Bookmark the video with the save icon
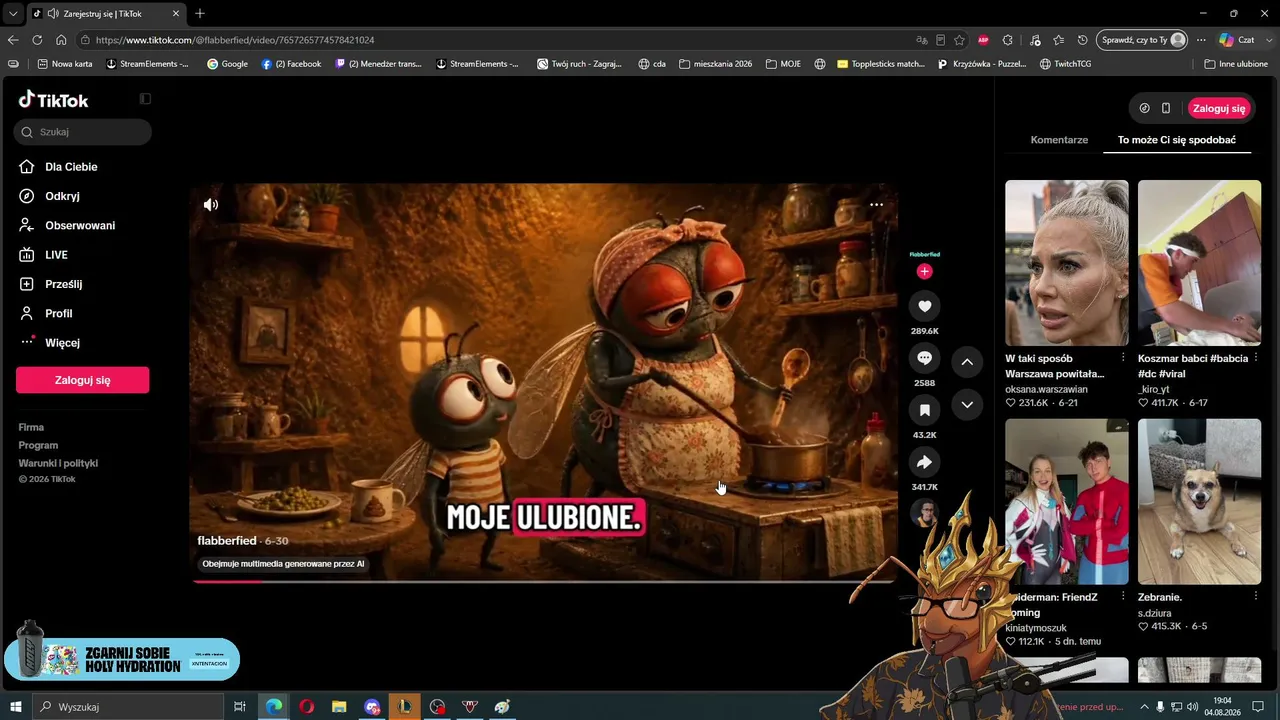This screenshot has width=1280, height=720. click(924, 410)
